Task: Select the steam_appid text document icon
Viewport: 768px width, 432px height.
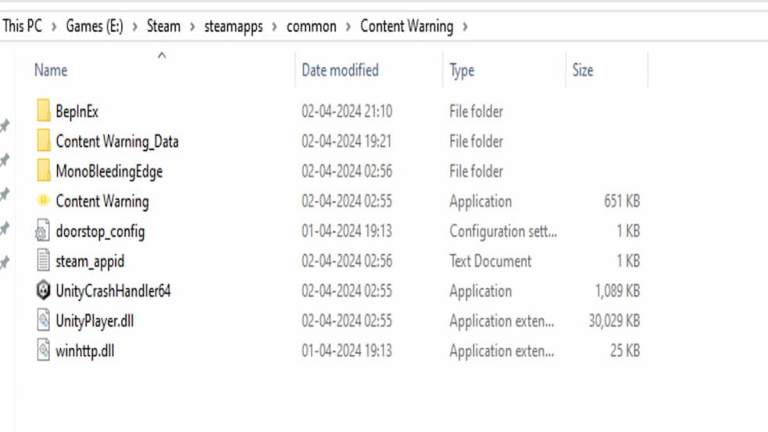Action: [x=43, y=261]
